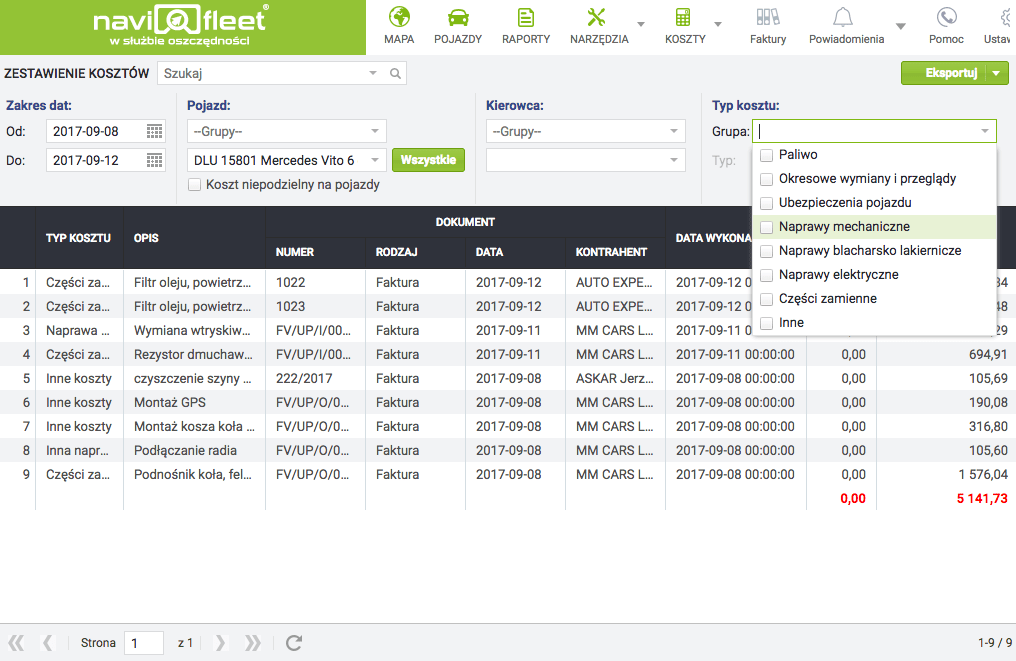Click the Od date field
Image resolution: width=1016 pixels, height=661 pixels.
point(96,132)
